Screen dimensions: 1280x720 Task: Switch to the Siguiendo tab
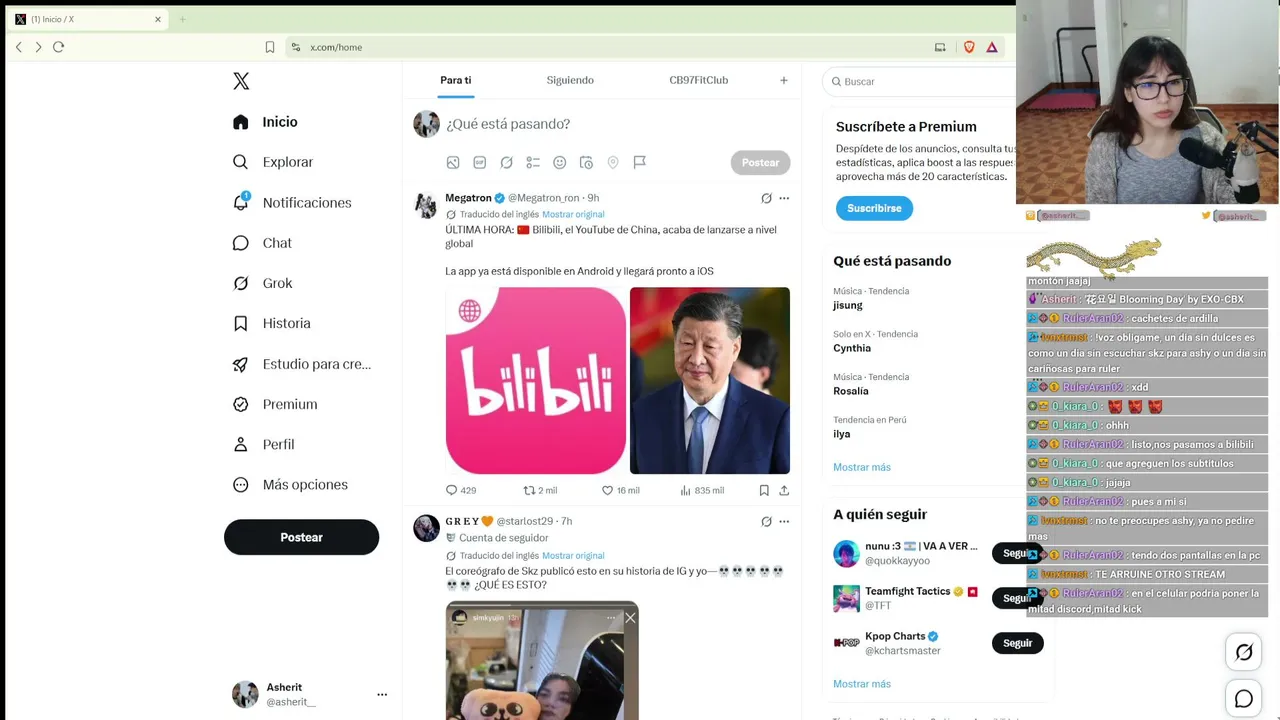click(x=570, y=80)
